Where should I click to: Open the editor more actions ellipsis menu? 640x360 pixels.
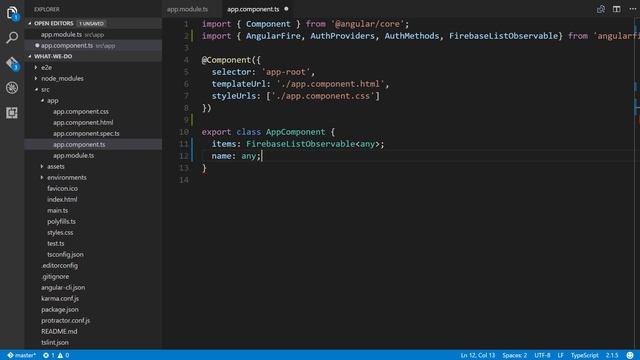coord(632,9)
